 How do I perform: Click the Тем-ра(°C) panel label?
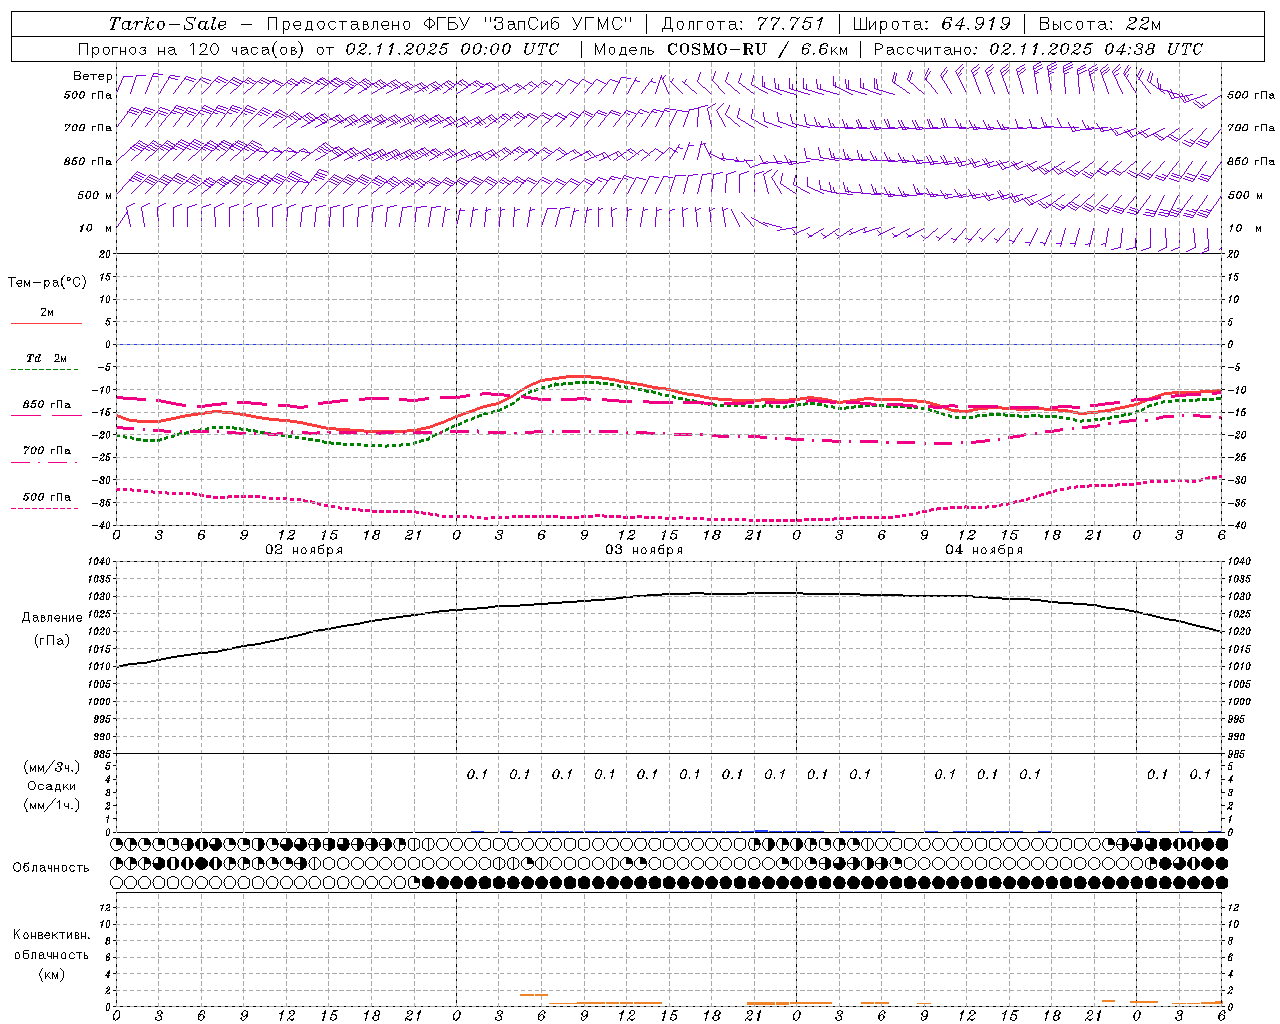point(47,282)
